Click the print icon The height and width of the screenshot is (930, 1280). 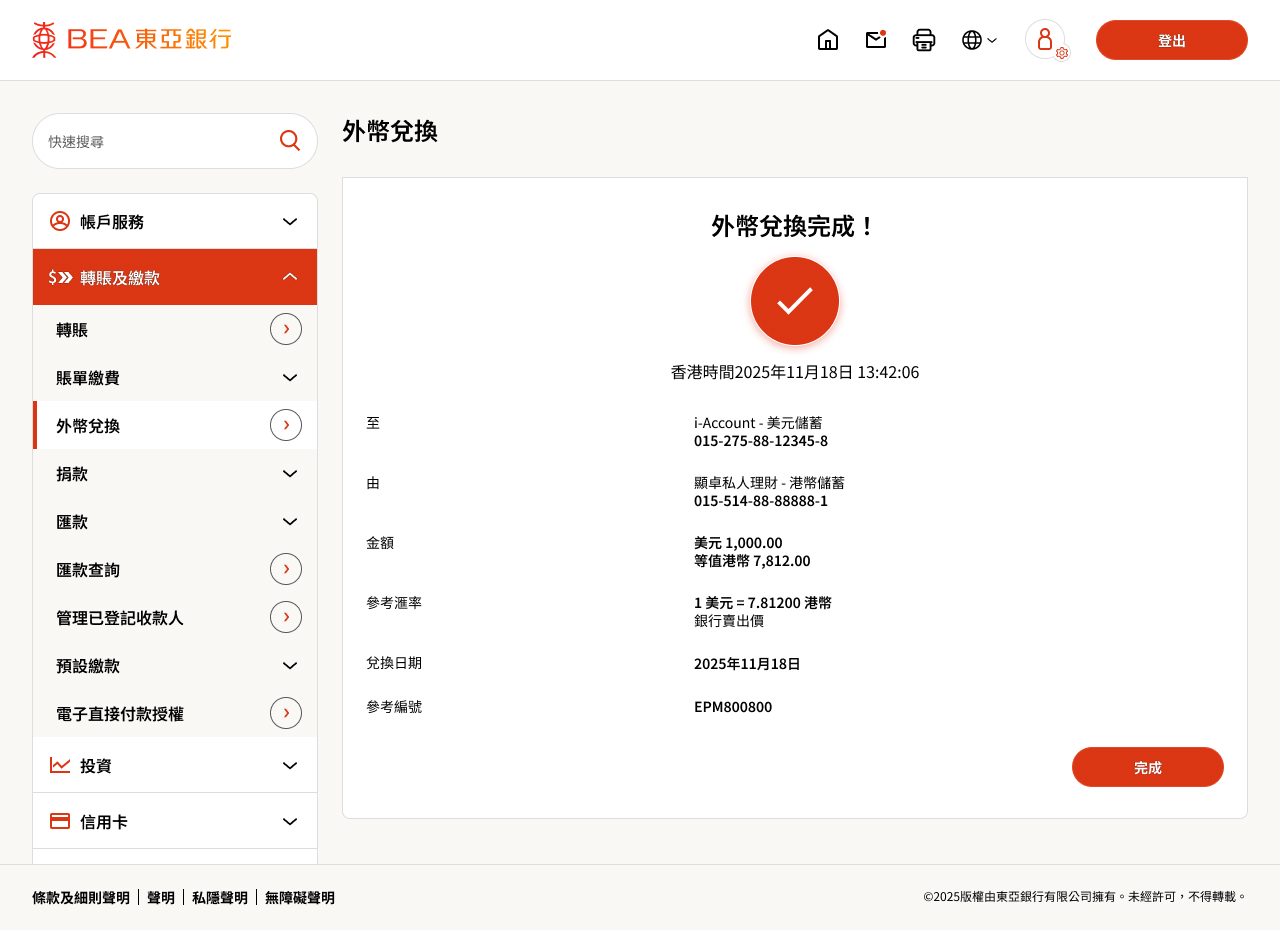click(924, 38)
